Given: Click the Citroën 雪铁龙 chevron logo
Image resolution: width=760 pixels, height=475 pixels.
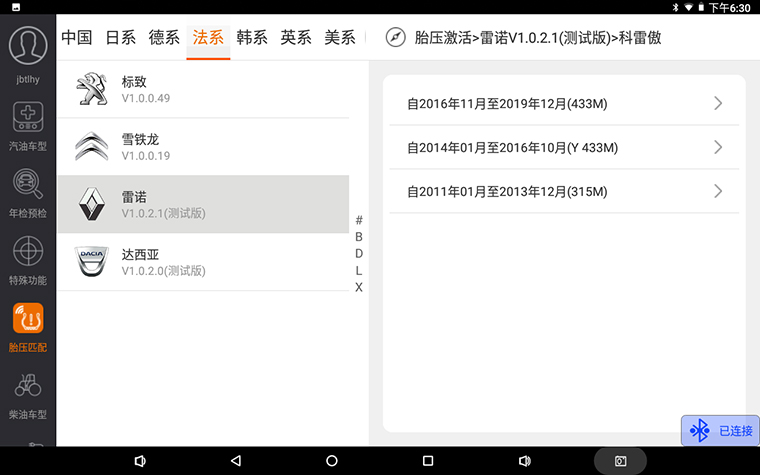Looking at the screenshot, I should (92, 146).
